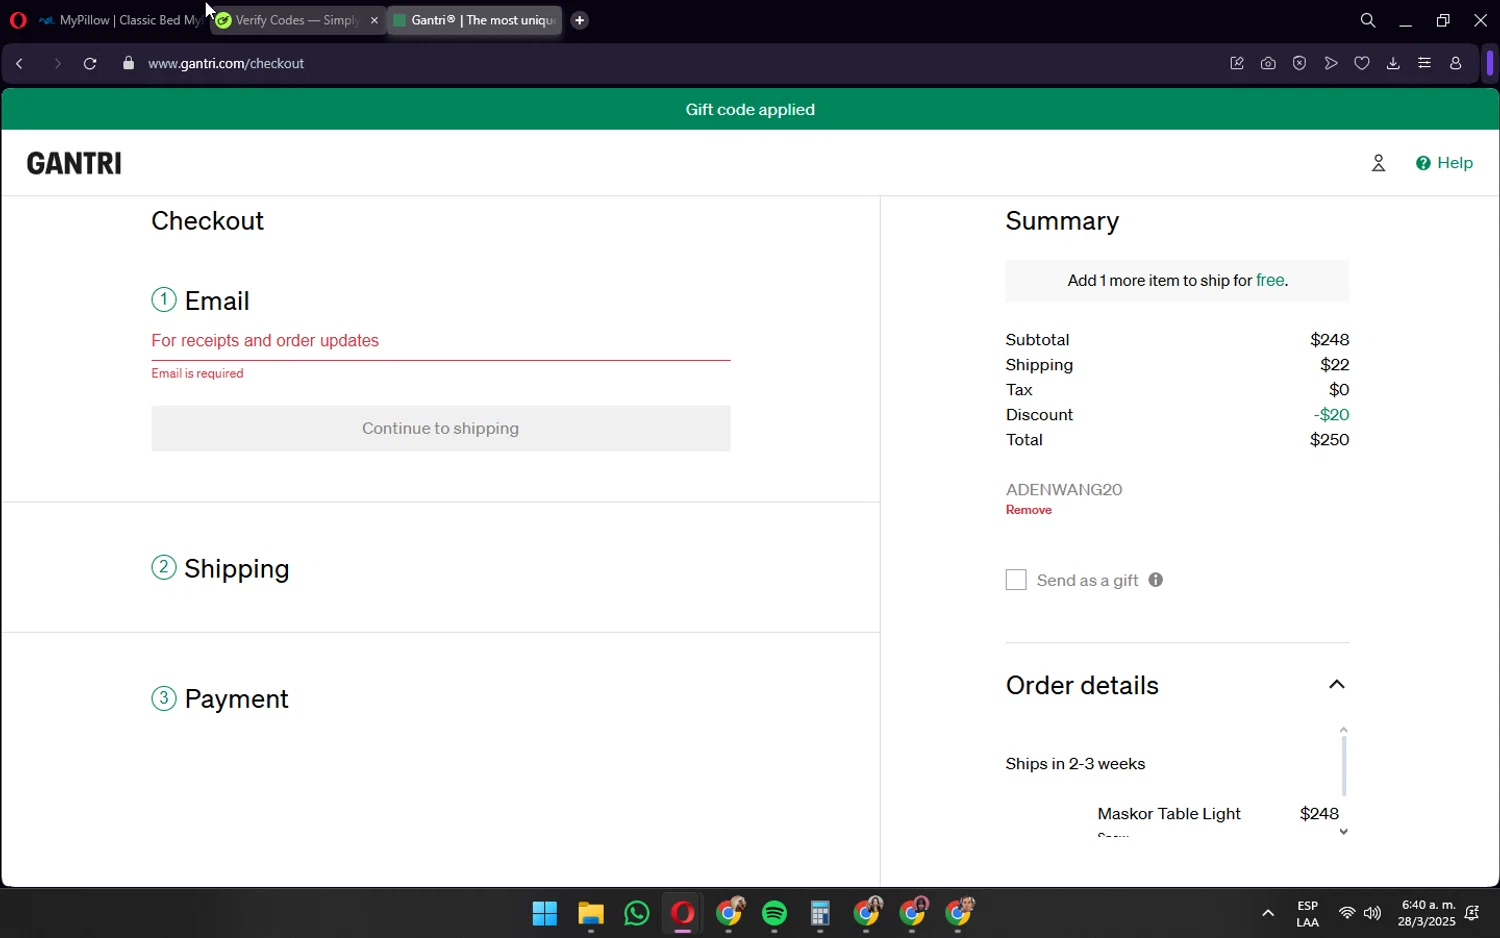Focus the address bar URL

[226, 63]
